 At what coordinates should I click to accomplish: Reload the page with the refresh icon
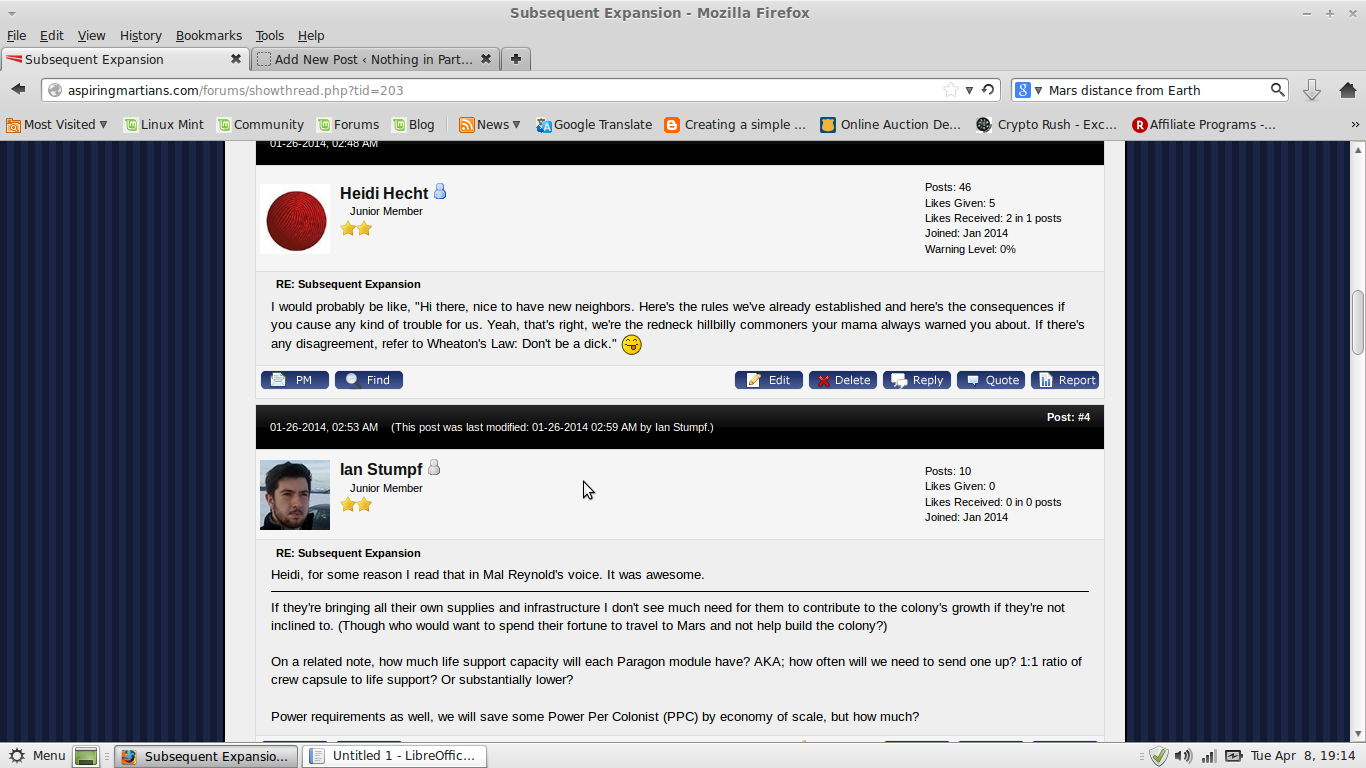pyautogui.click(x=988, y=90)
